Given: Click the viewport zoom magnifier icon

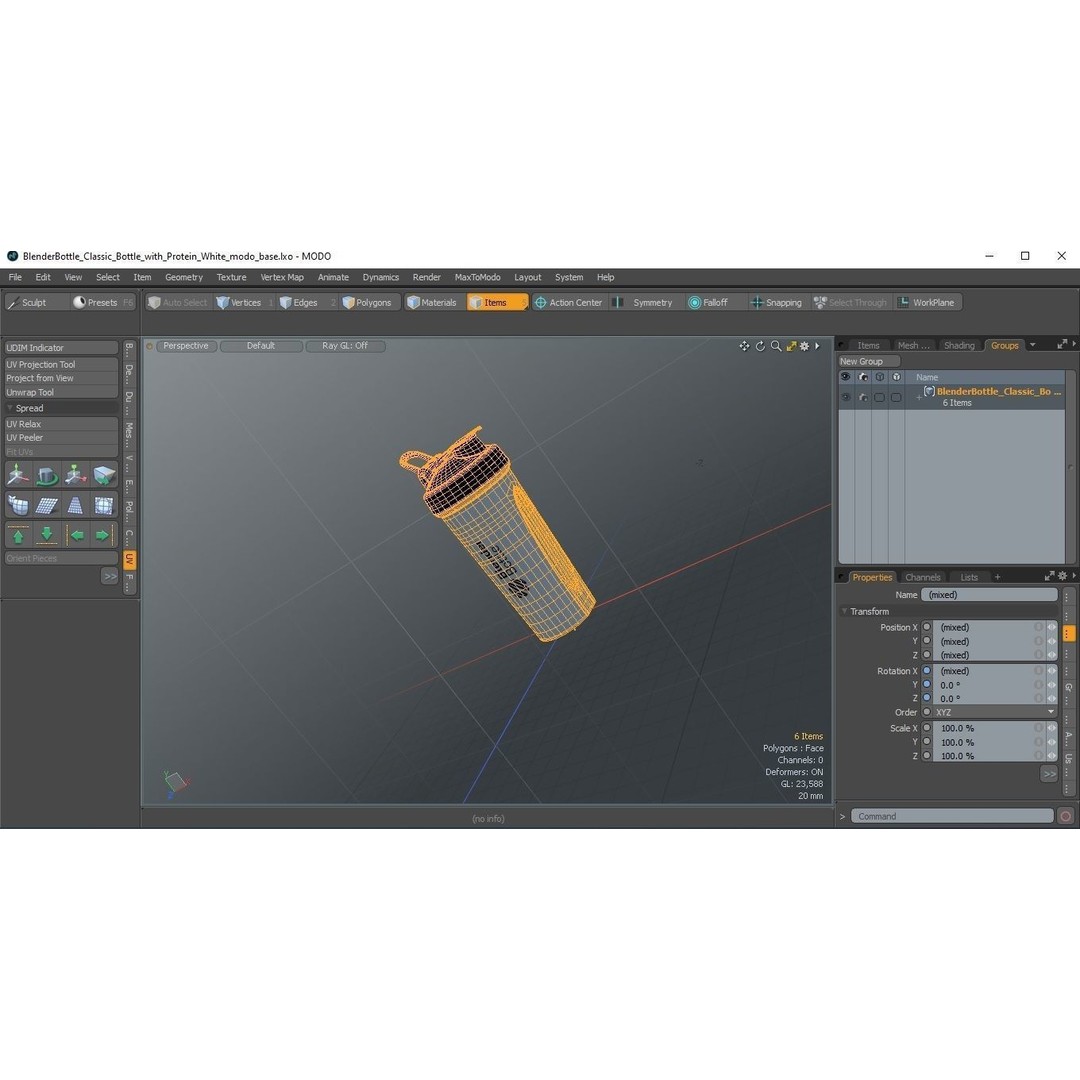Looking at the screenshot, I should (x=776, y=346).
